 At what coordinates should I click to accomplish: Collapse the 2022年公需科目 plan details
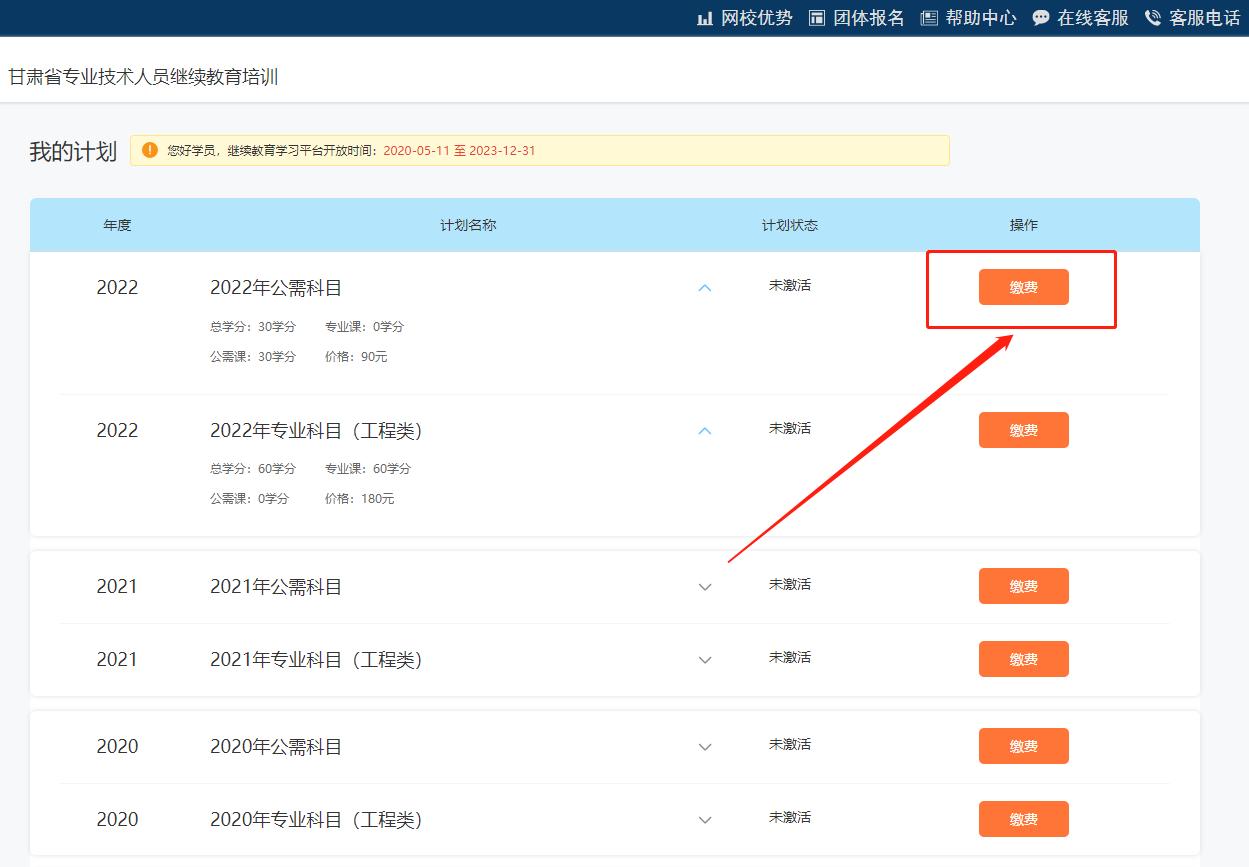pyautogui.click(x=705, y=288)
